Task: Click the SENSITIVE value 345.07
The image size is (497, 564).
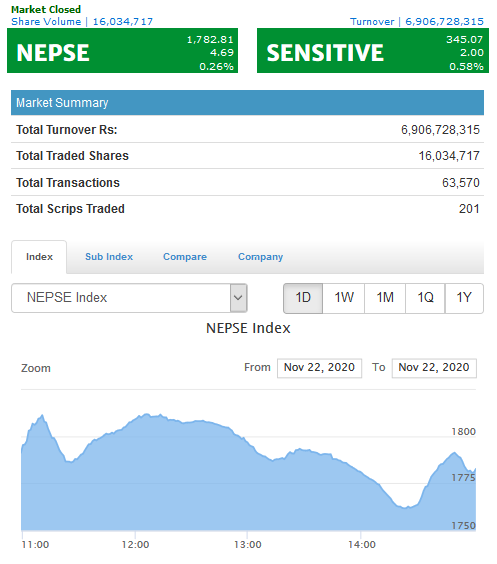Action: click(465, 40)
